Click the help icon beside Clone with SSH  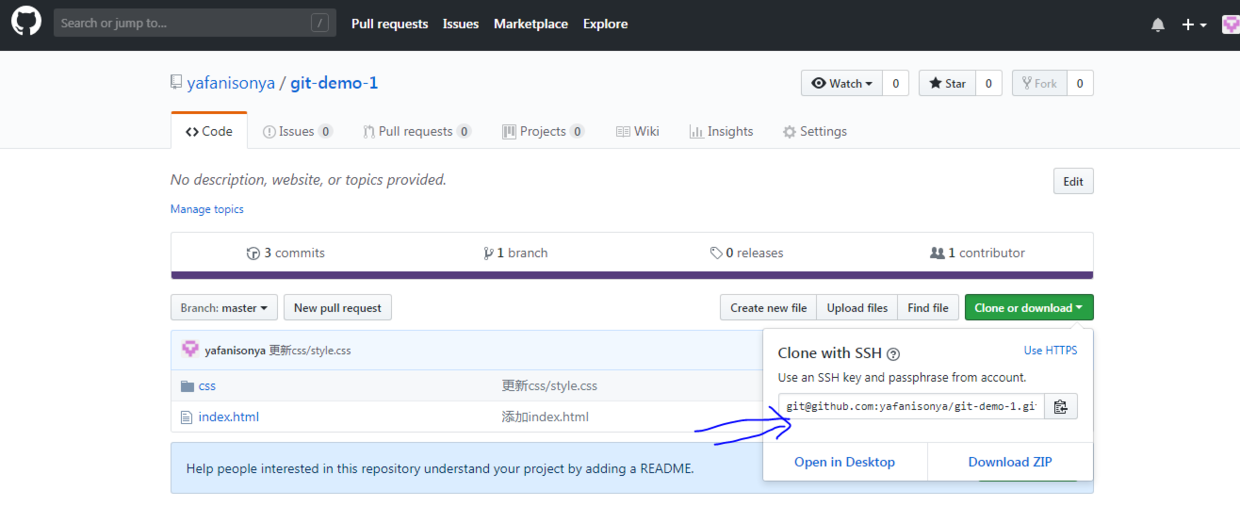[x=893, y=354]
